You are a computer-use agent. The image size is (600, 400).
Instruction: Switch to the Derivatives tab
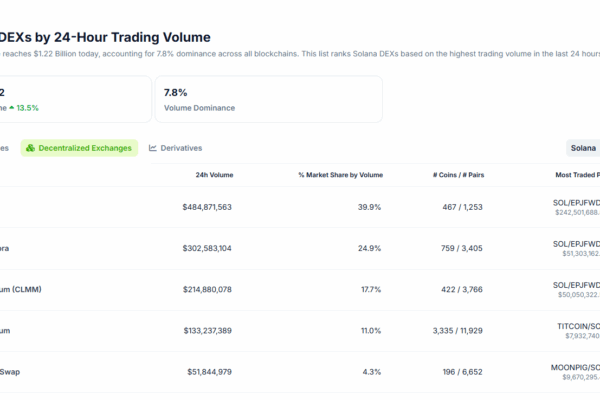coord(175,148)
